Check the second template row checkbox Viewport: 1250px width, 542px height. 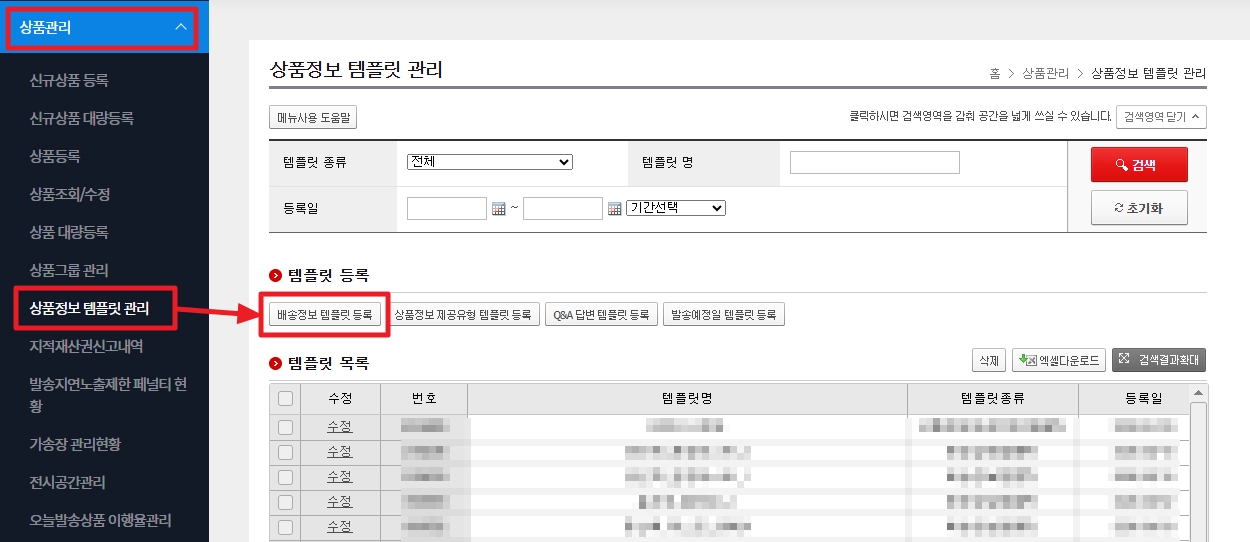[285, 452]
